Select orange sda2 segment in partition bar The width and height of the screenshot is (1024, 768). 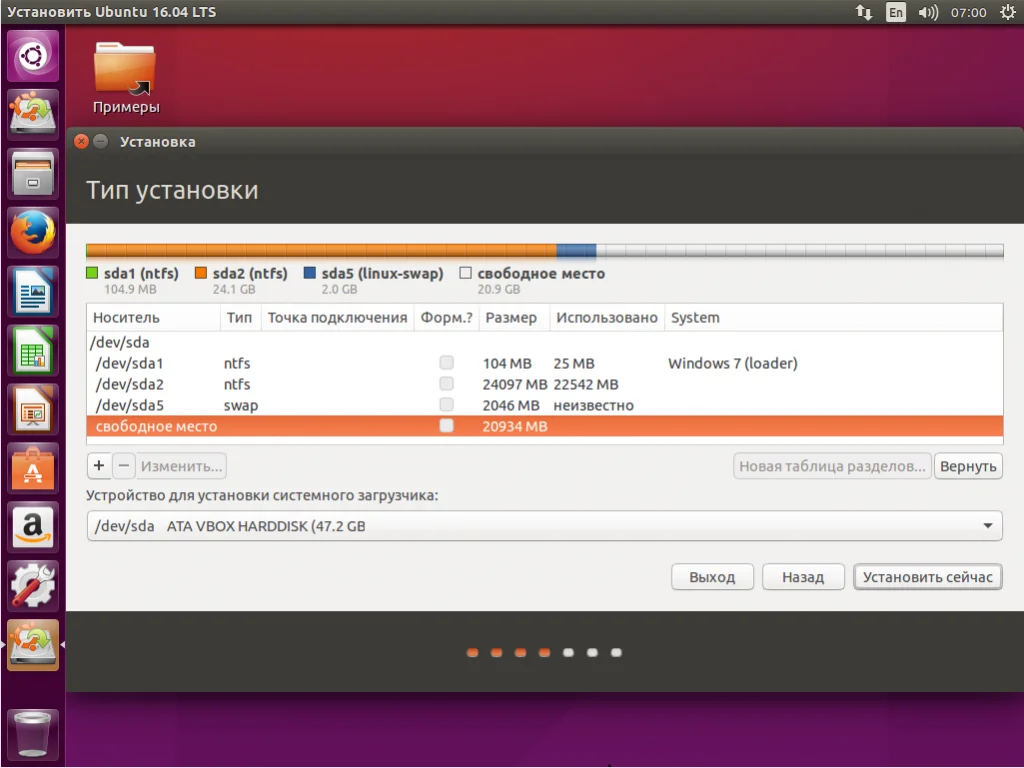(321, 250)
